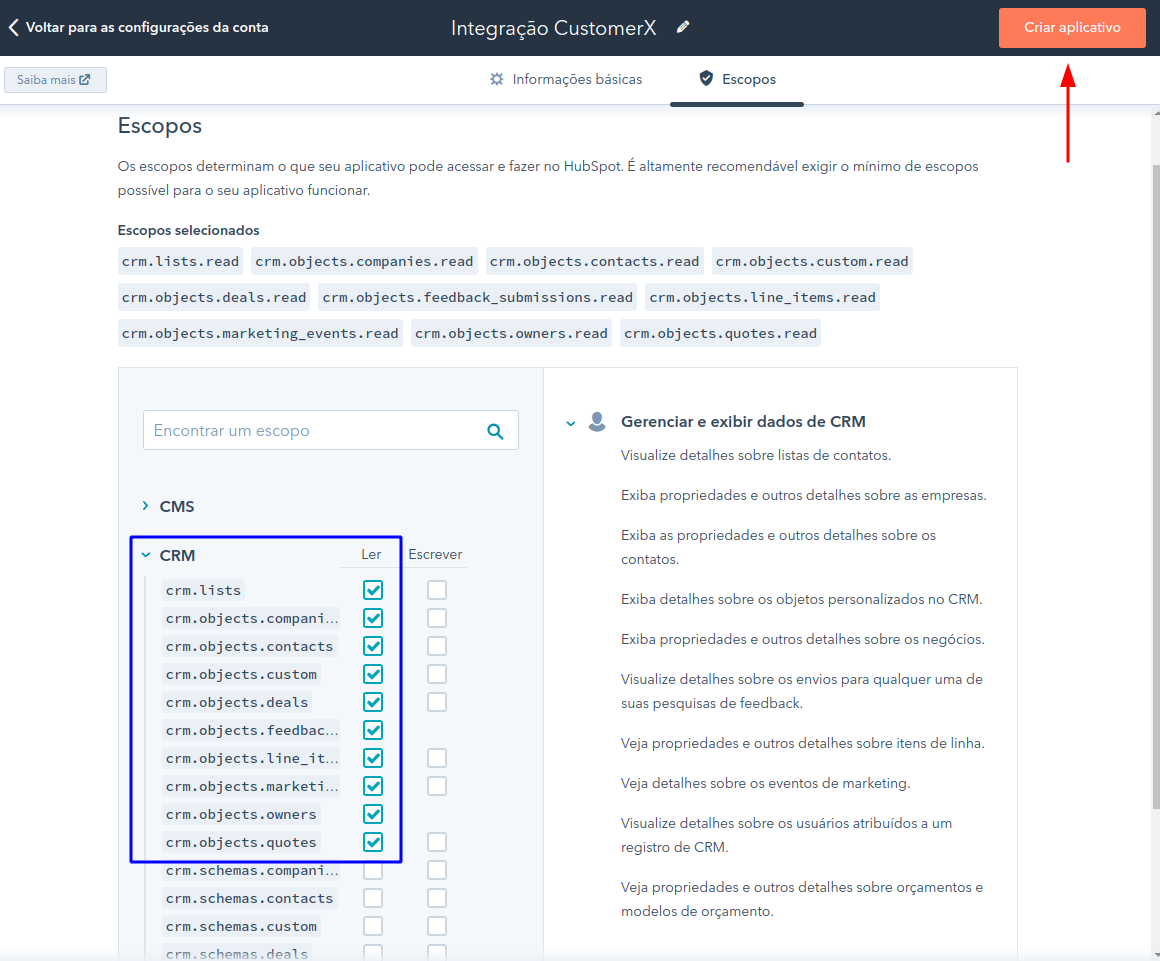Viewport: 1160px width, 961px height.
Task: Click the crm.objects.line_items.read scope tag
Action: (x=762, y=297)
